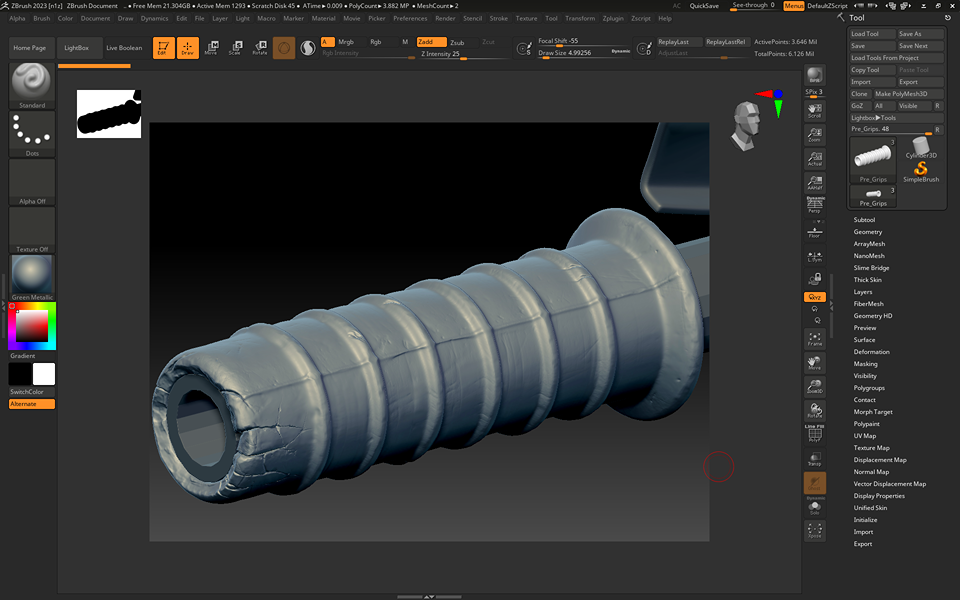Select the Rotate transform tool
The height and width of the screenshot is (600, 960).
pyautogui.click(x=260, y=47)
